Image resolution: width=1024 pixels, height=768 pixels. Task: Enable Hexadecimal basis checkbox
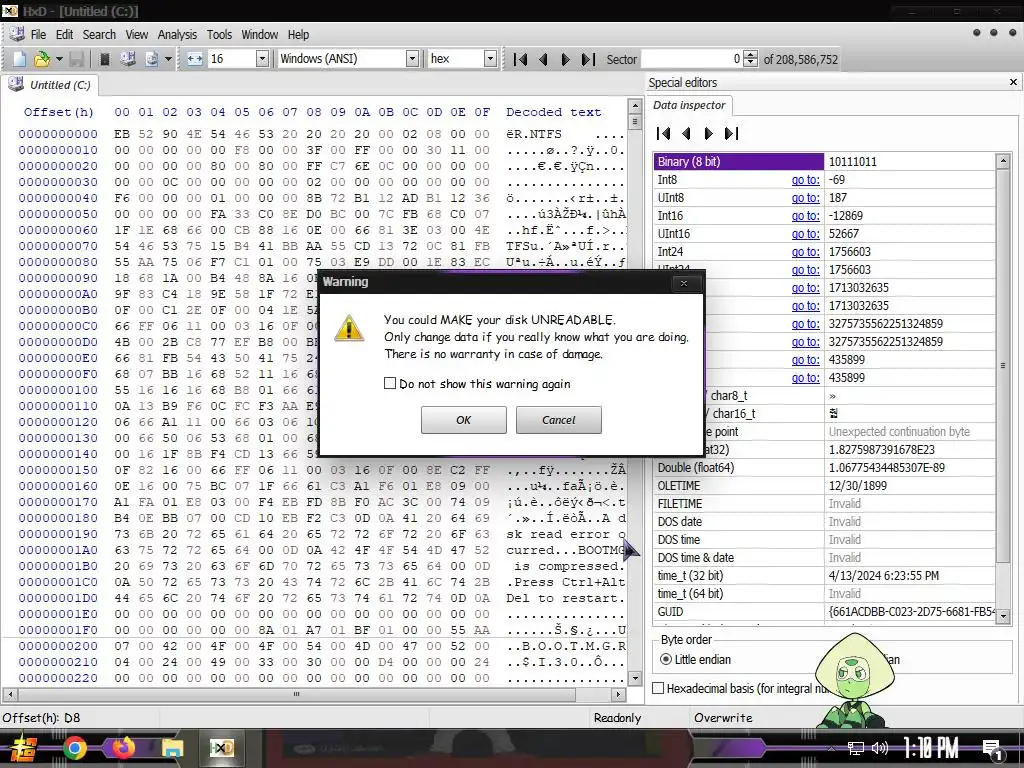[658, 688]
